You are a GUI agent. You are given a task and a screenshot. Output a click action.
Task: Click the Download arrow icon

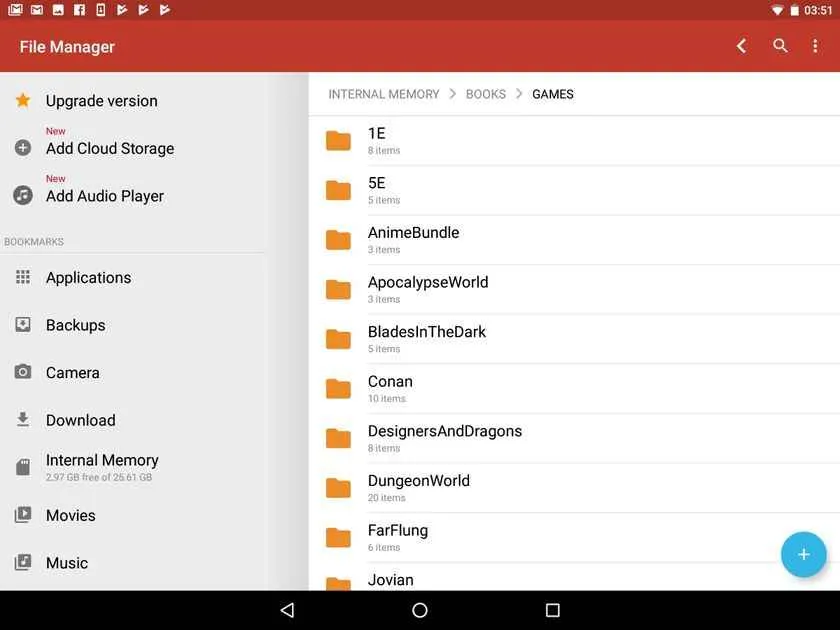tap(23, 419)
